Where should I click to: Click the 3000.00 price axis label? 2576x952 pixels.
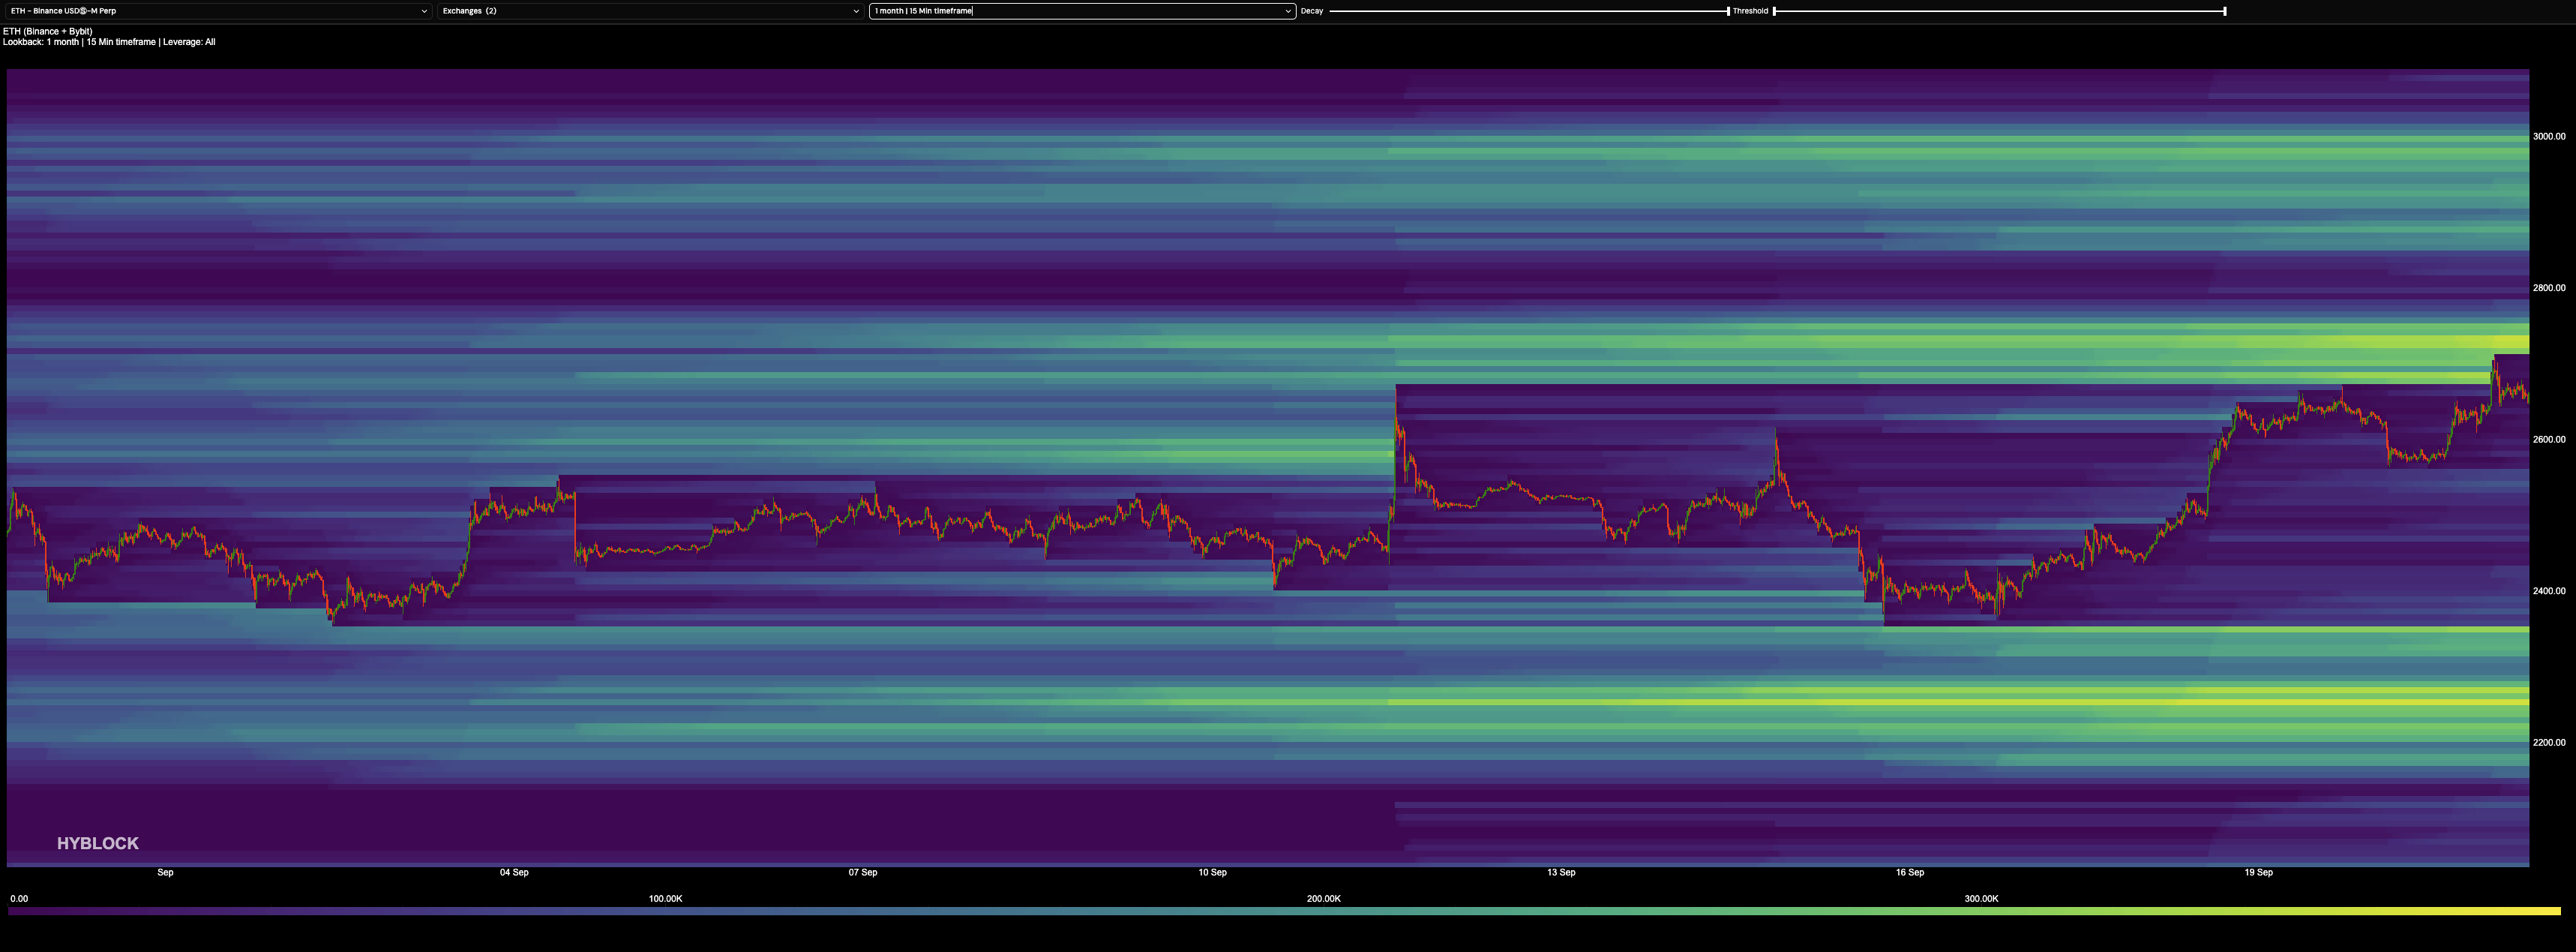[2549, 136]
